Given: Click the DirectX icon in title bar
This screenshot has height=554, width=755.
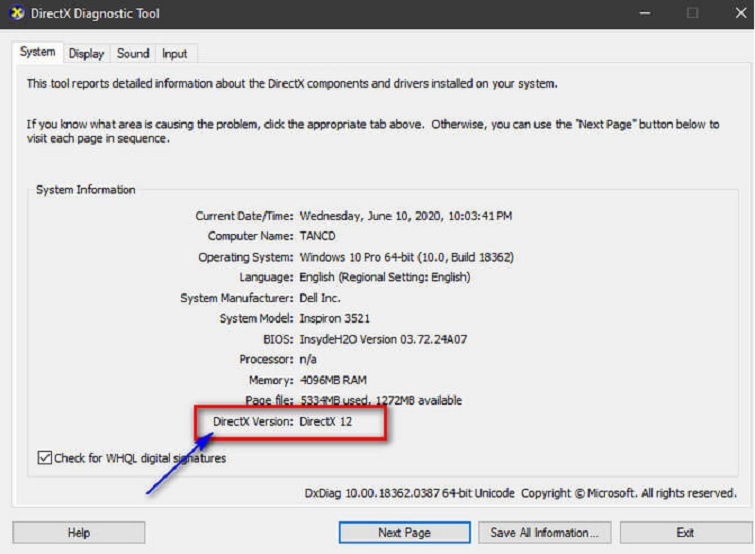Looking at the screenshot, I should (x=17, y=14).
